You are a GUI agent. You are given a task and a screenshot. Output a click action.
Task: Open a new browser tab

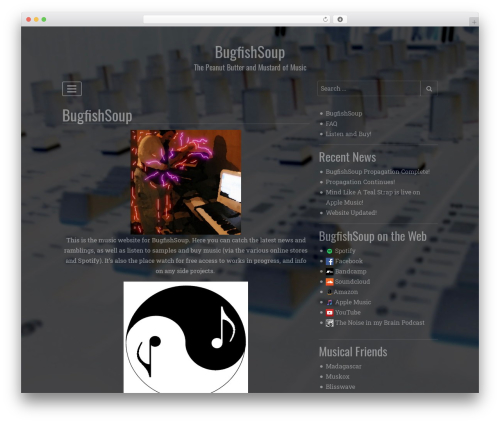pos(474,22)
